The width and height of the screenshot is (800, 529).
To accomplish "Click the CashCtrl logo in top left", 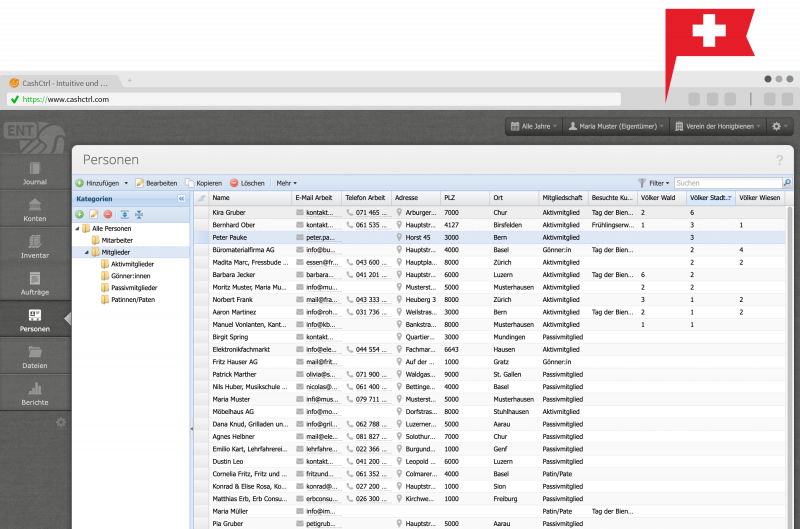I will (35, 137).
